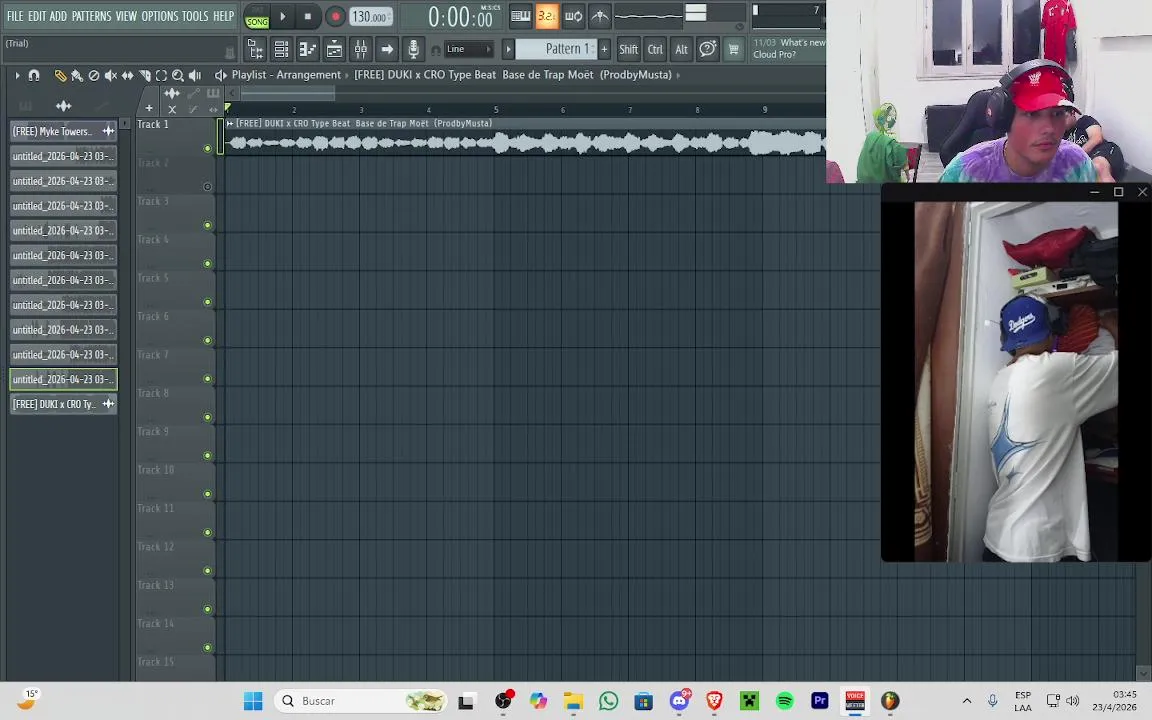1152x720 pixels.
Task: Unmute Track 2 using its dot
Action: point(207,187)
